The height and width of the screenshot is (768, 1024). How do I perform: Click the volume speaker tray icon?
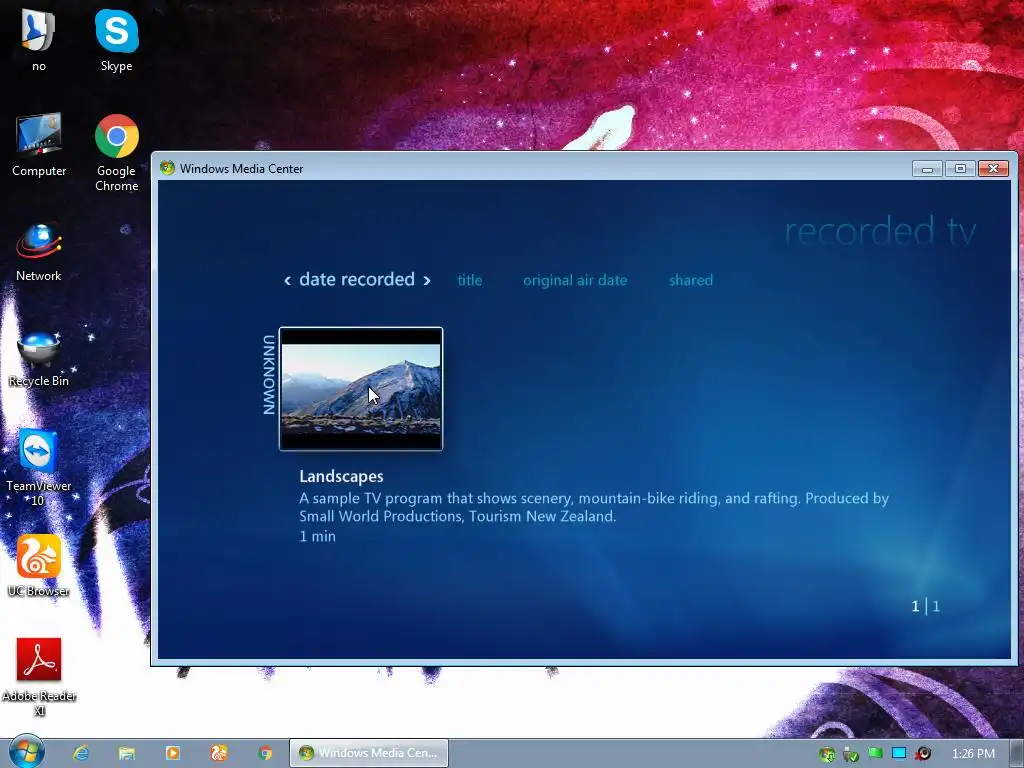923,754
